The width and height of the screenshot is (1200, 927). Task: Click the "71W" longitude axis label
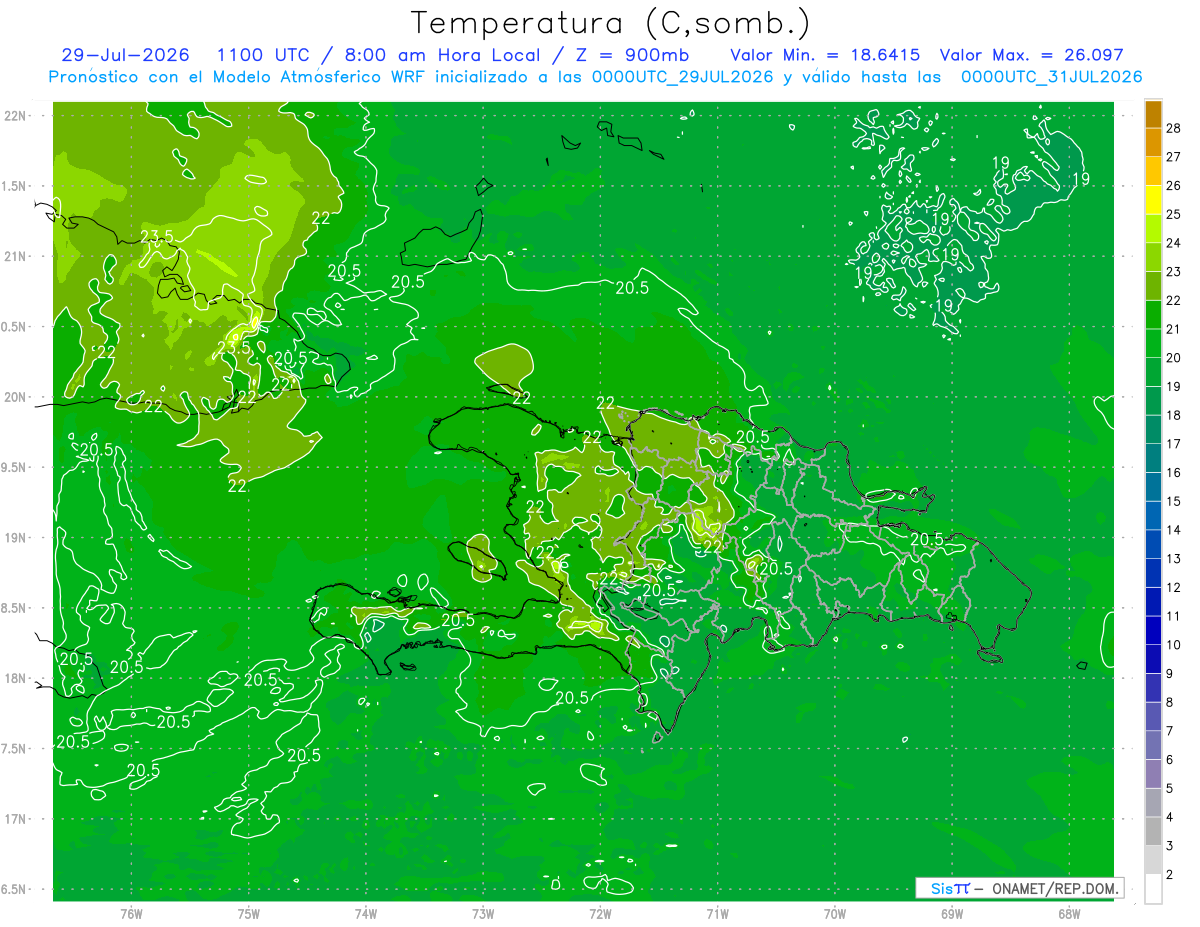coord(717,915)
